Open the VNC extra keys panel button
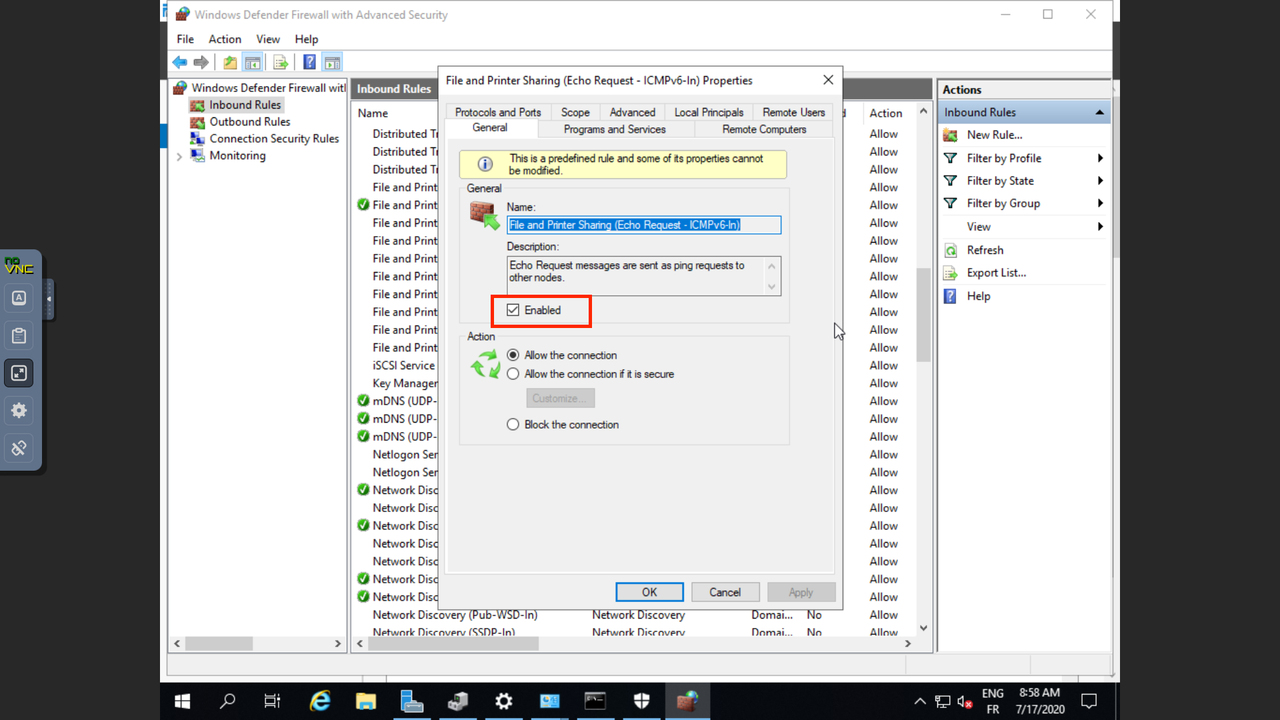The height and width of the screenshot is (720, 1280). pyautogui.click(x=18, y=298)
